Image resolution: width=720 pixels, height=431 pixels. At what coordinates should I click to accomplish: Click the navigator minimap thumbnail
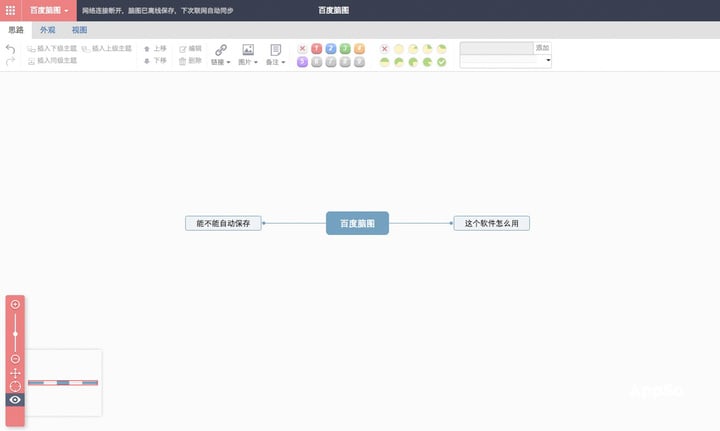(63, 383)
